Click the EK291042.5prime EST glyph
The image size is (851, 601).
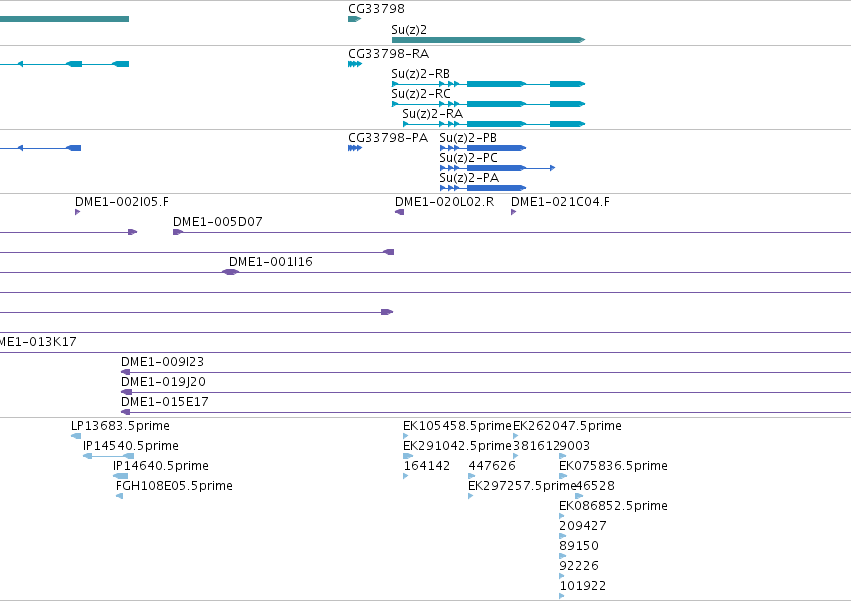click(x=408, y=456)
